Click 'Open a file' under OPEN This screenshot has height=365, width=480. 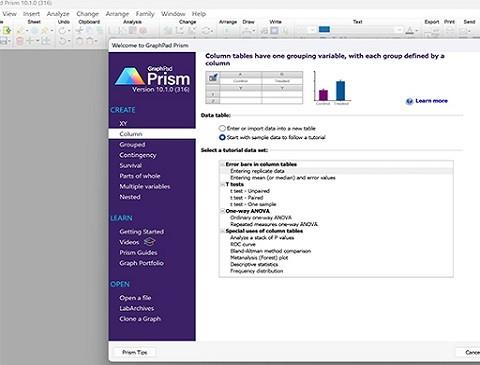(x=135, y=298)
